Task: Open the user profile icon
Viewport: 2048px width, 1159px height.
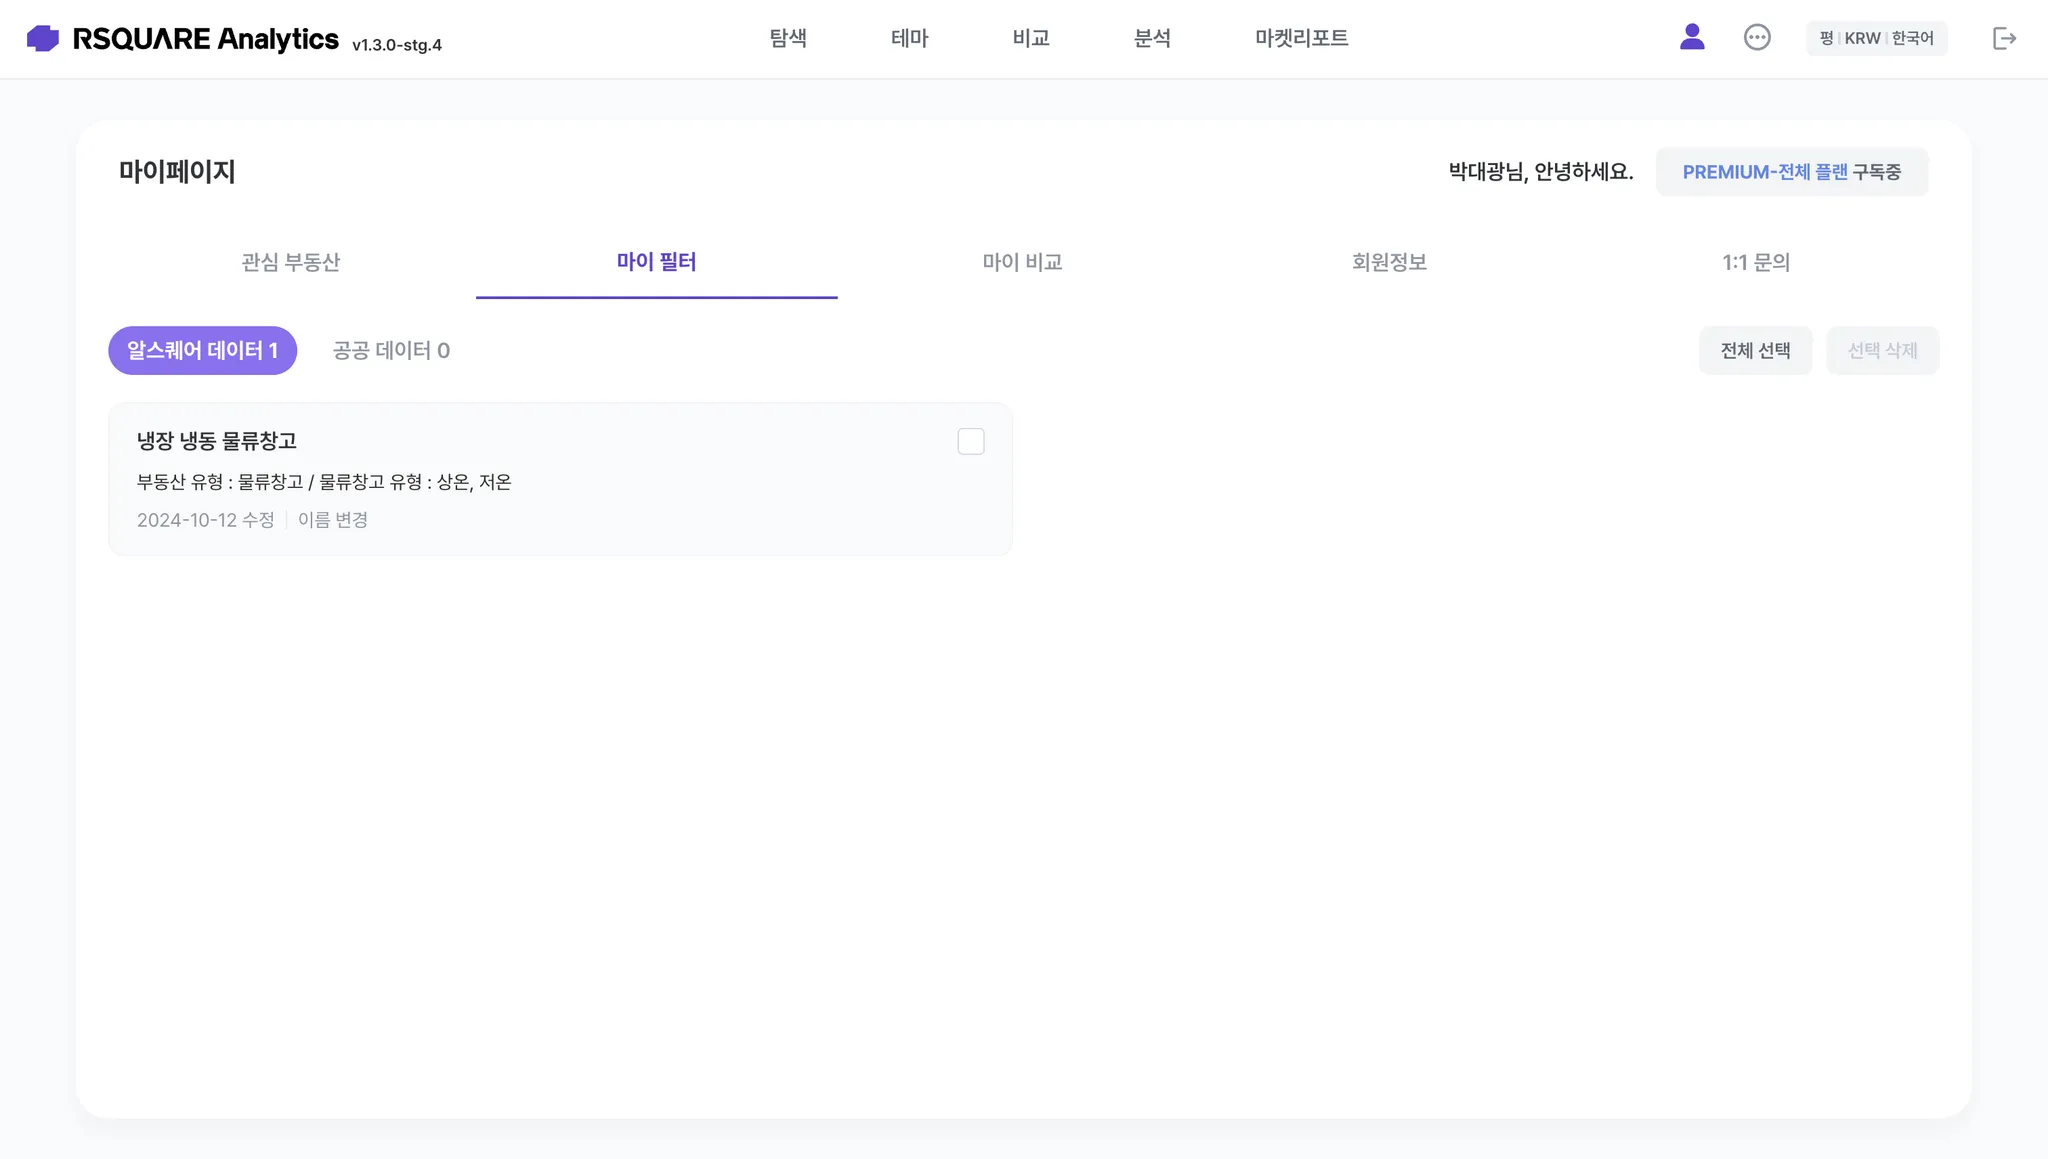Action: (x=1692, y=38)
